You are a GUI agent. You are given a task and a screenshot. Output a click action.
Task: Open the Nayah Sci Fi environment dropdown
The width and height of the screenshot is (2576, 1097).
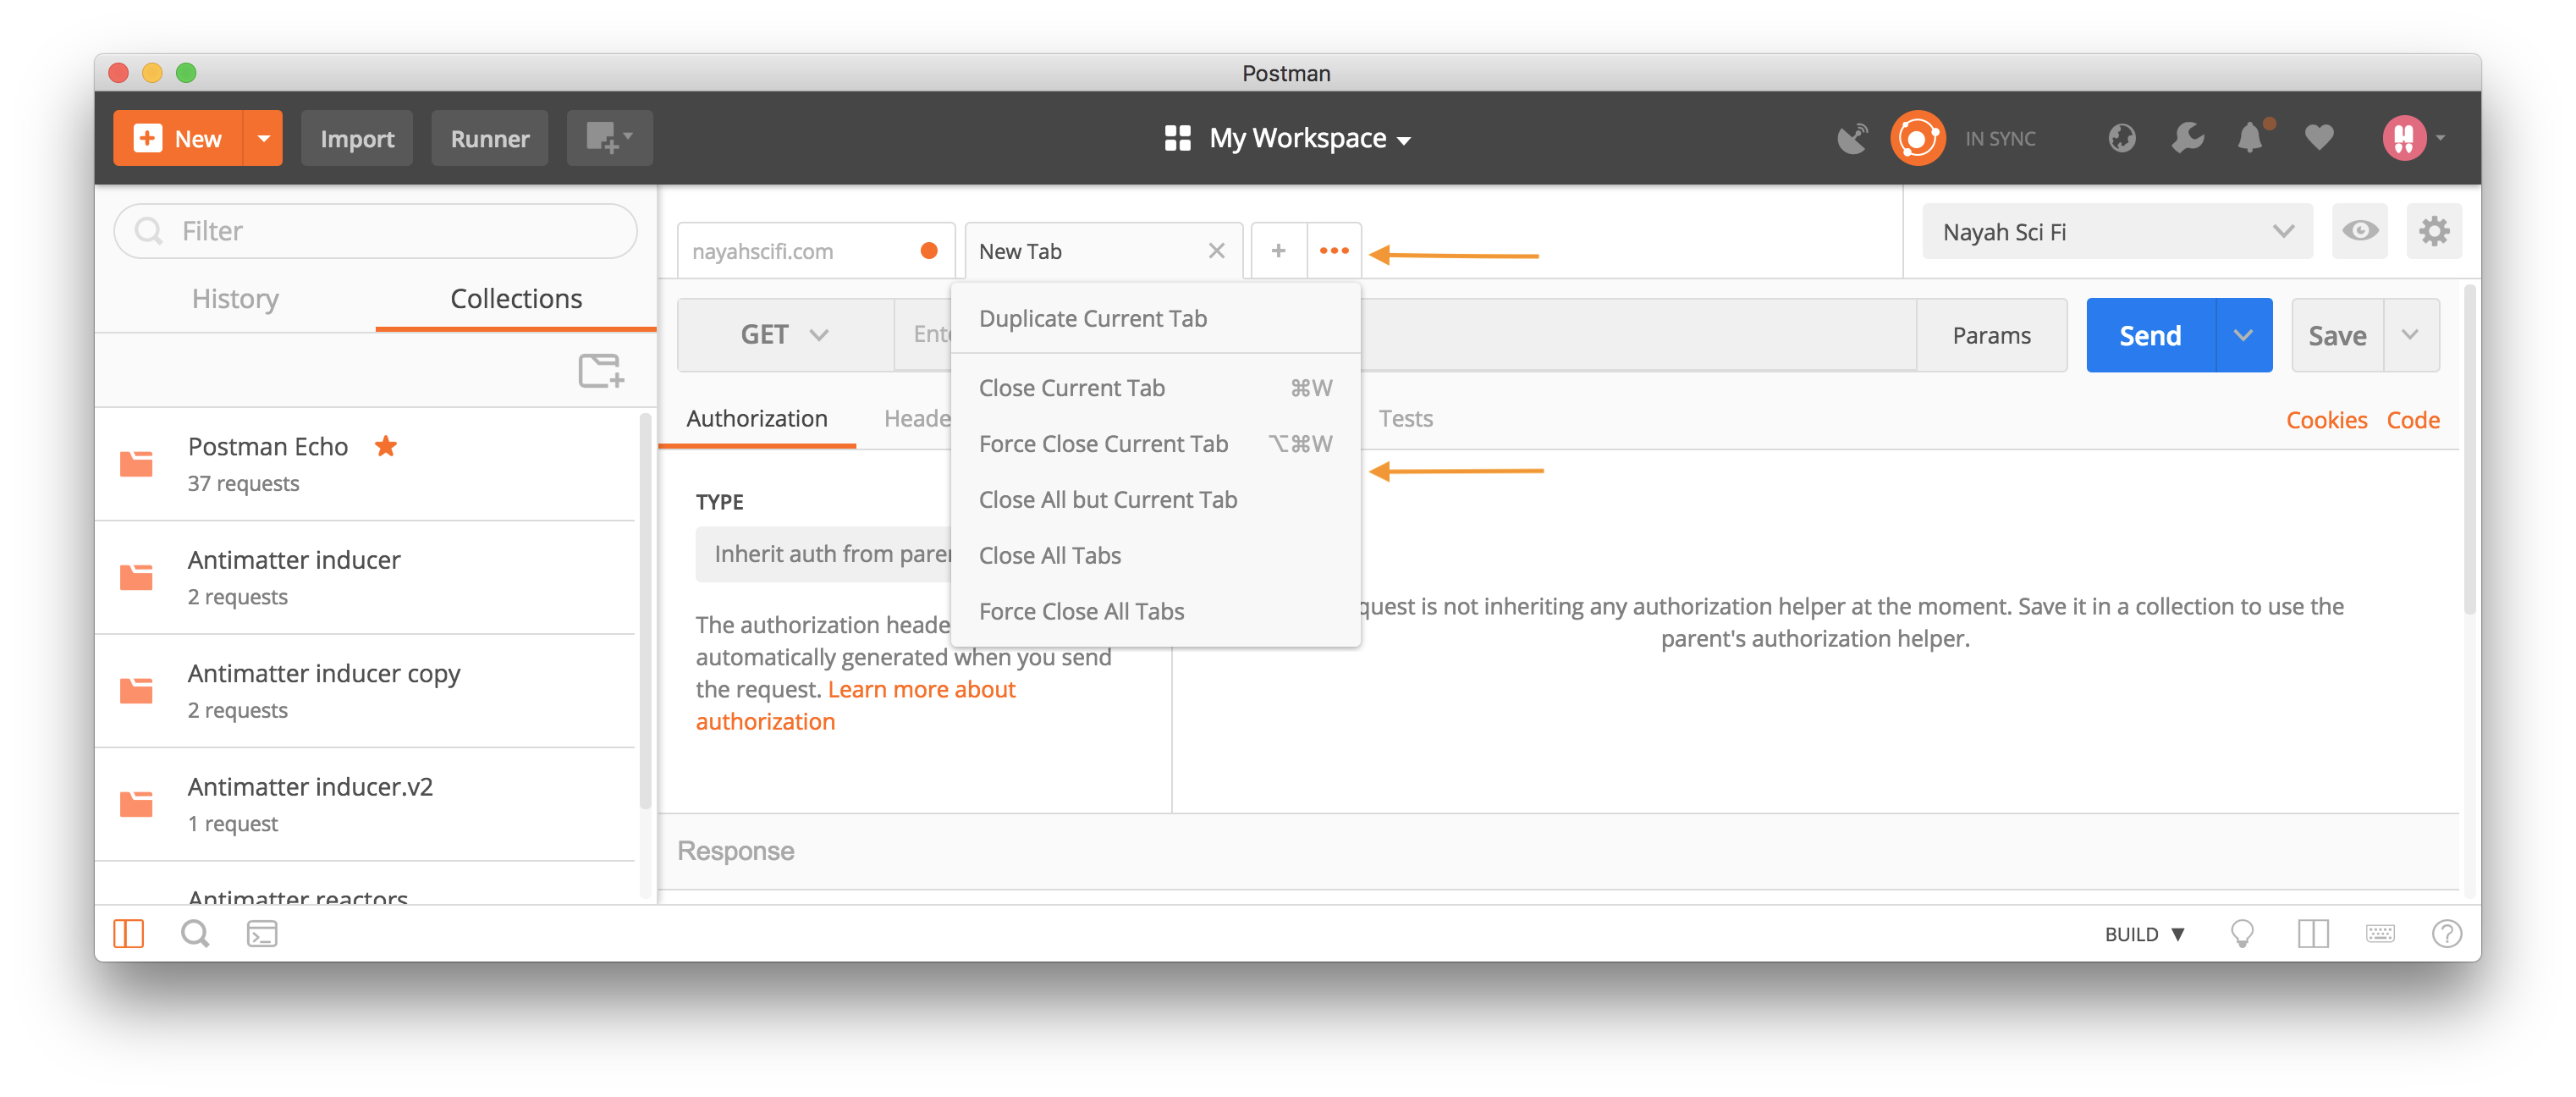point(2117,232)
